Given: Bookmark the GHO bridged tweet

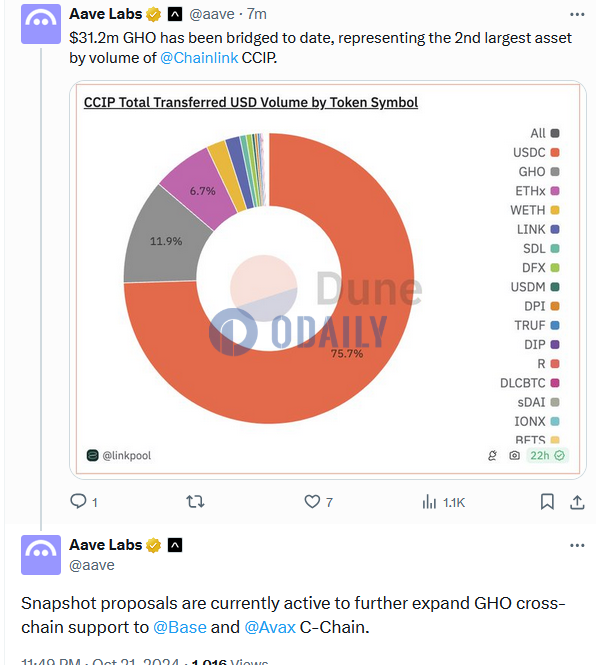Looking at the screenshot, I should [547, 502].
